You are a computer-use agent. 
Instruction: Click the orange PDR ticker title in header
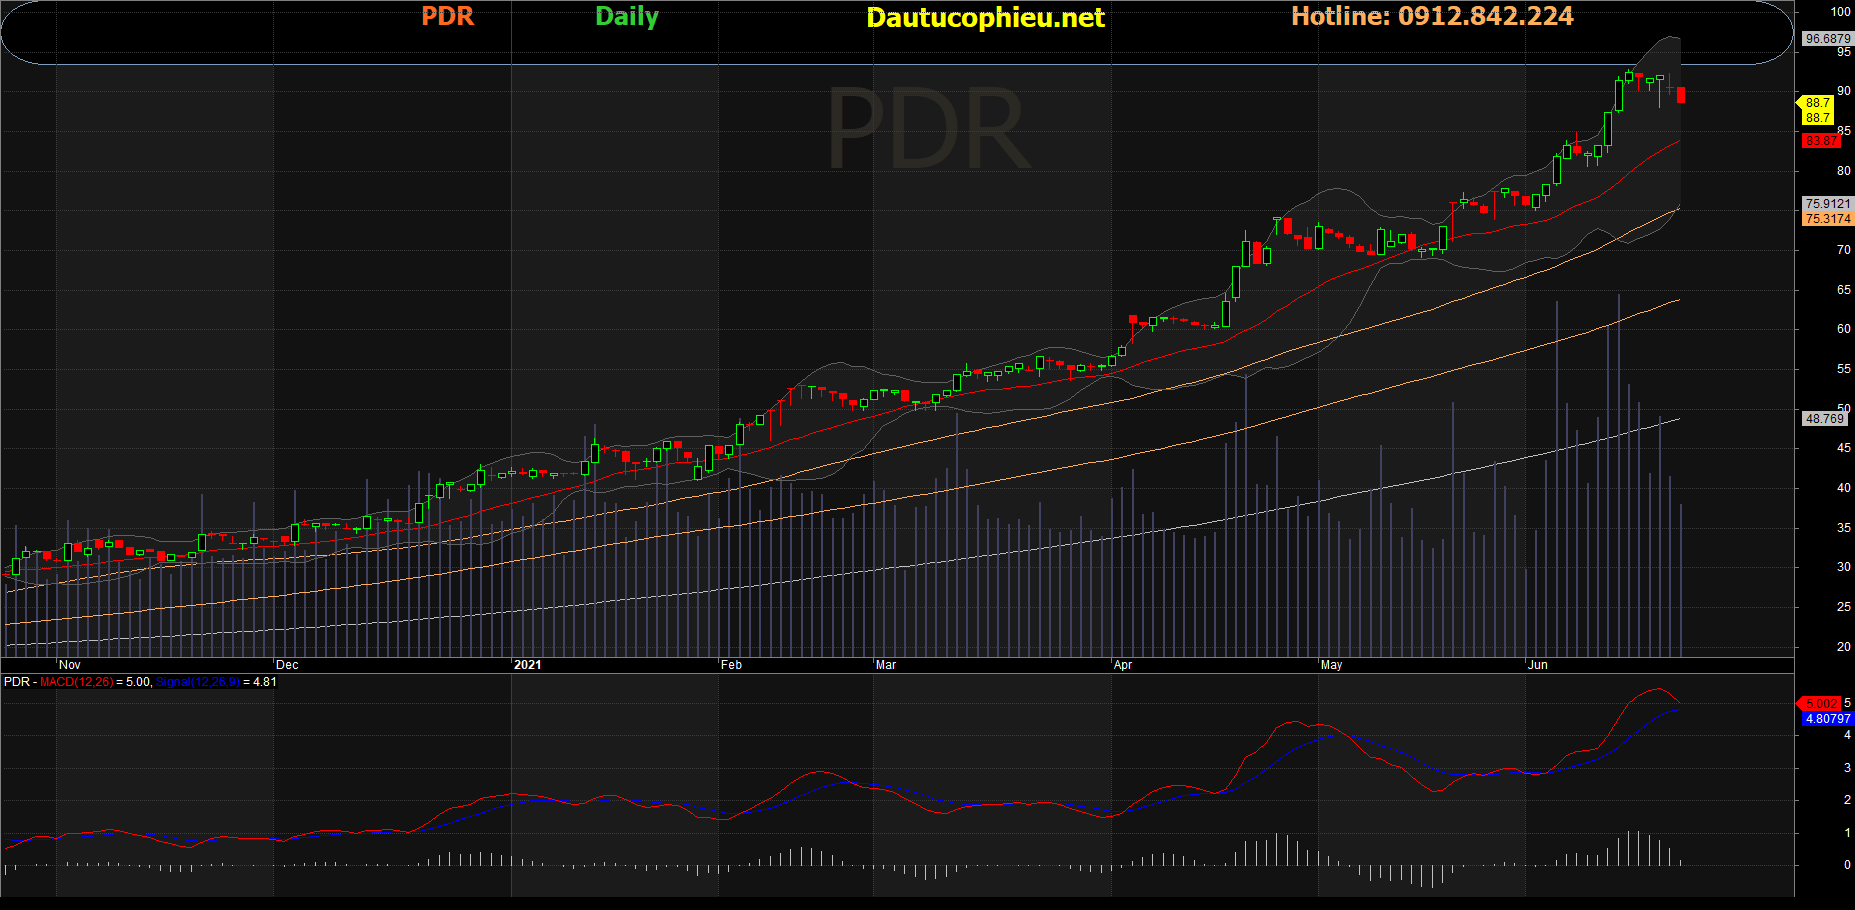(447, 16)
